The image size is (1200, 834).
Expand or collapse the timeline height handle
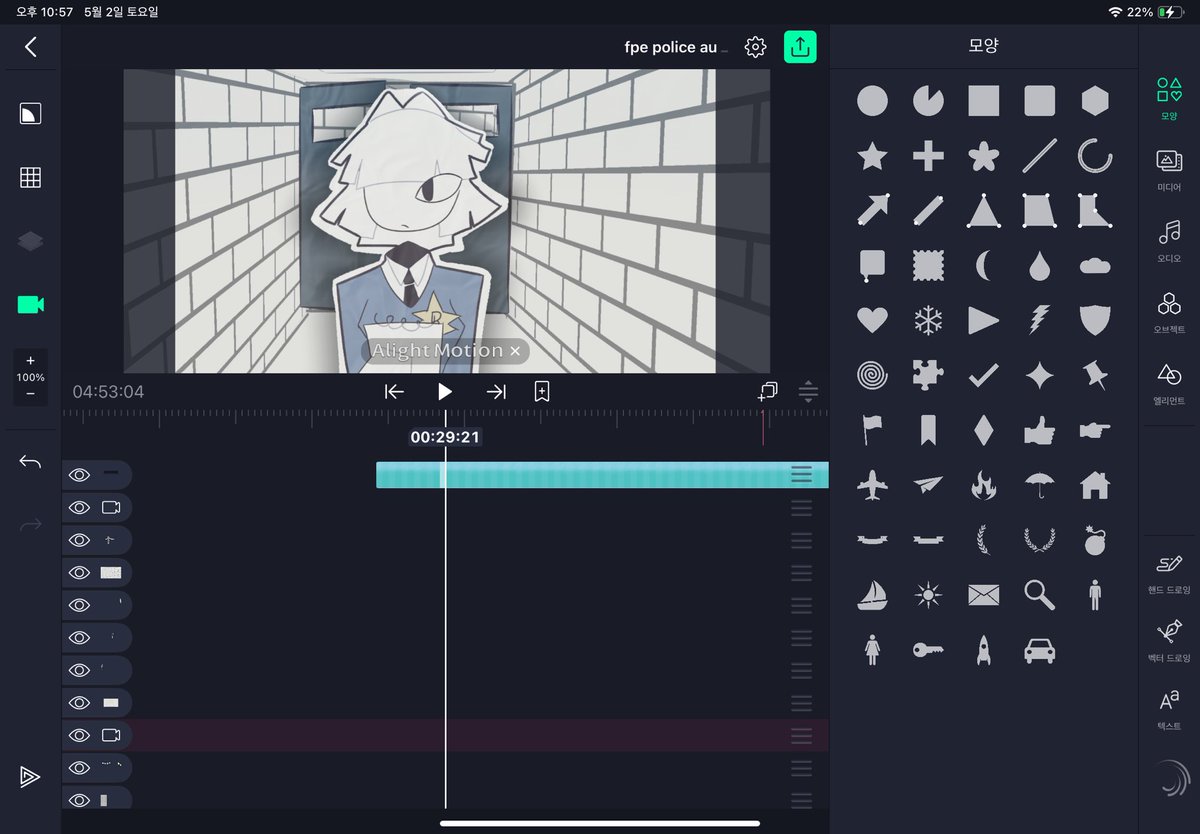[x=808, y=392]
